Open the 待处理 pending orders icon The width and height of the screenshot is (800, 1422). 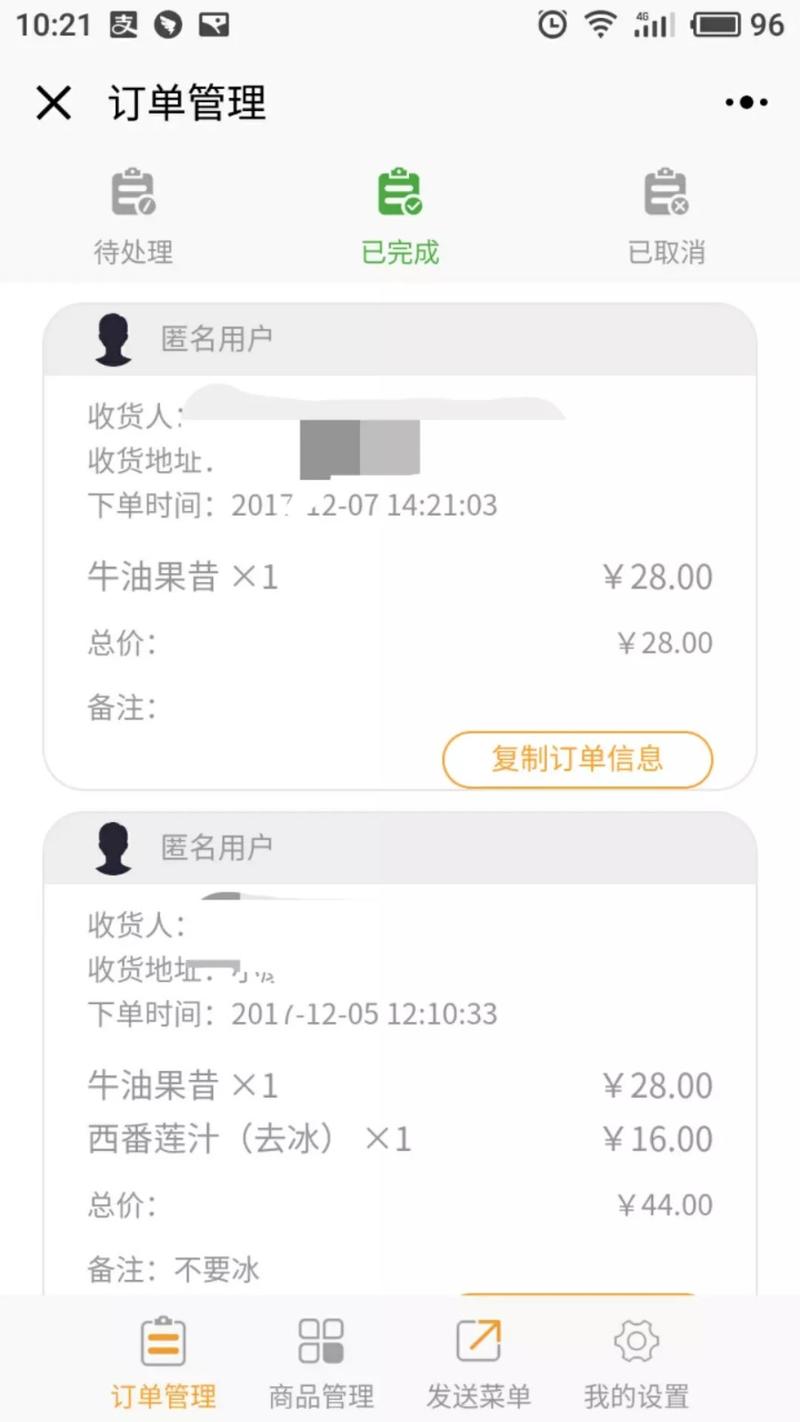[133, 193]
